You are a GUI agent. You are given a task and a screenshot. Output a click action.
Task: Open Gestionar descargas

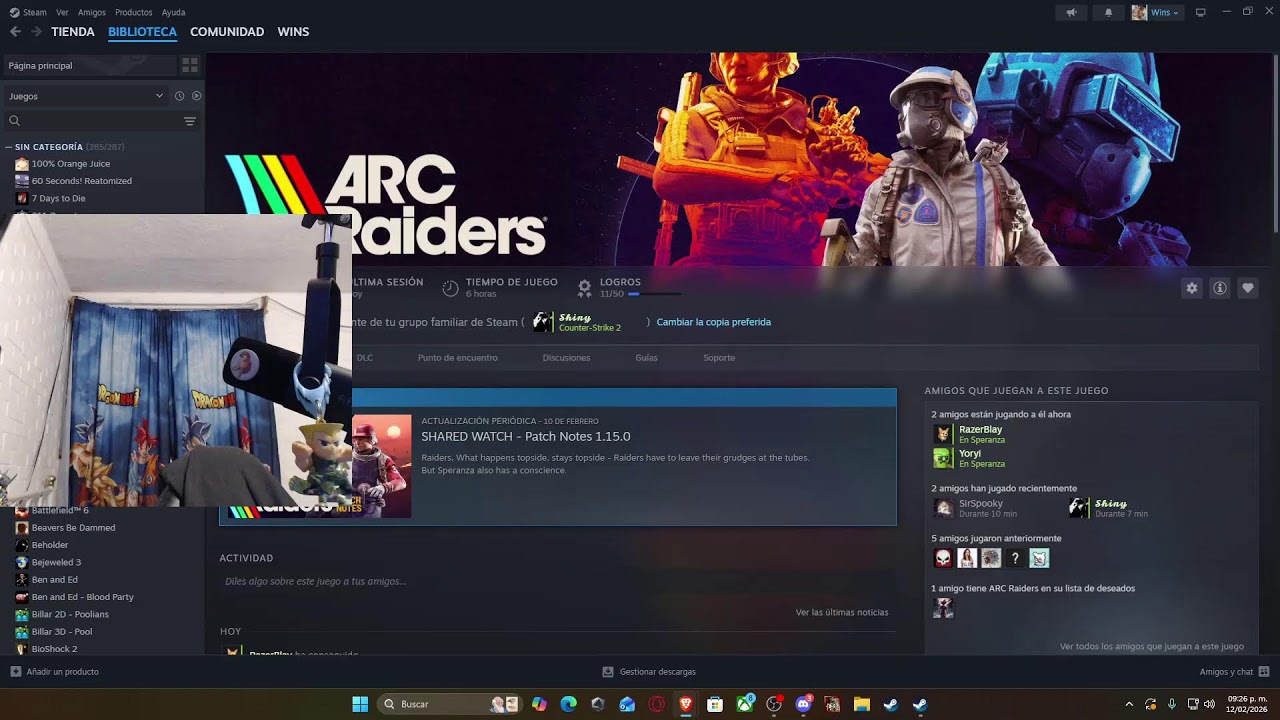[x=649, y=672]
